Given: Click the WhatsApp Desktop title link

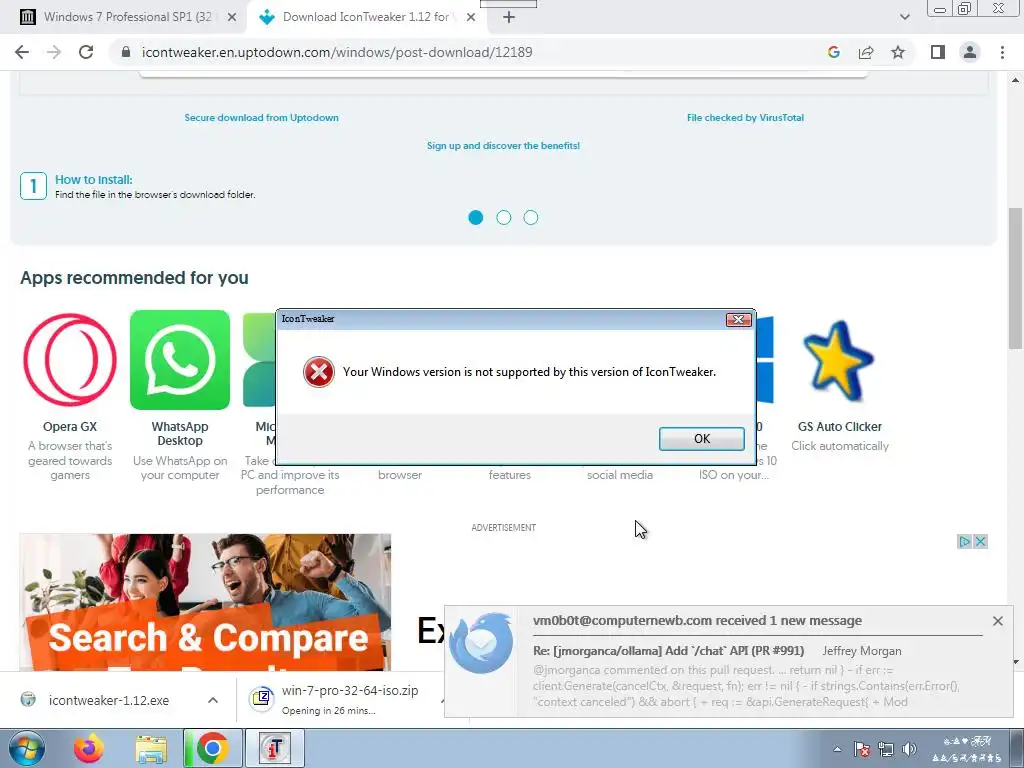Looking at the screenshot, I should pyautogui.click(x=180, y=434).
